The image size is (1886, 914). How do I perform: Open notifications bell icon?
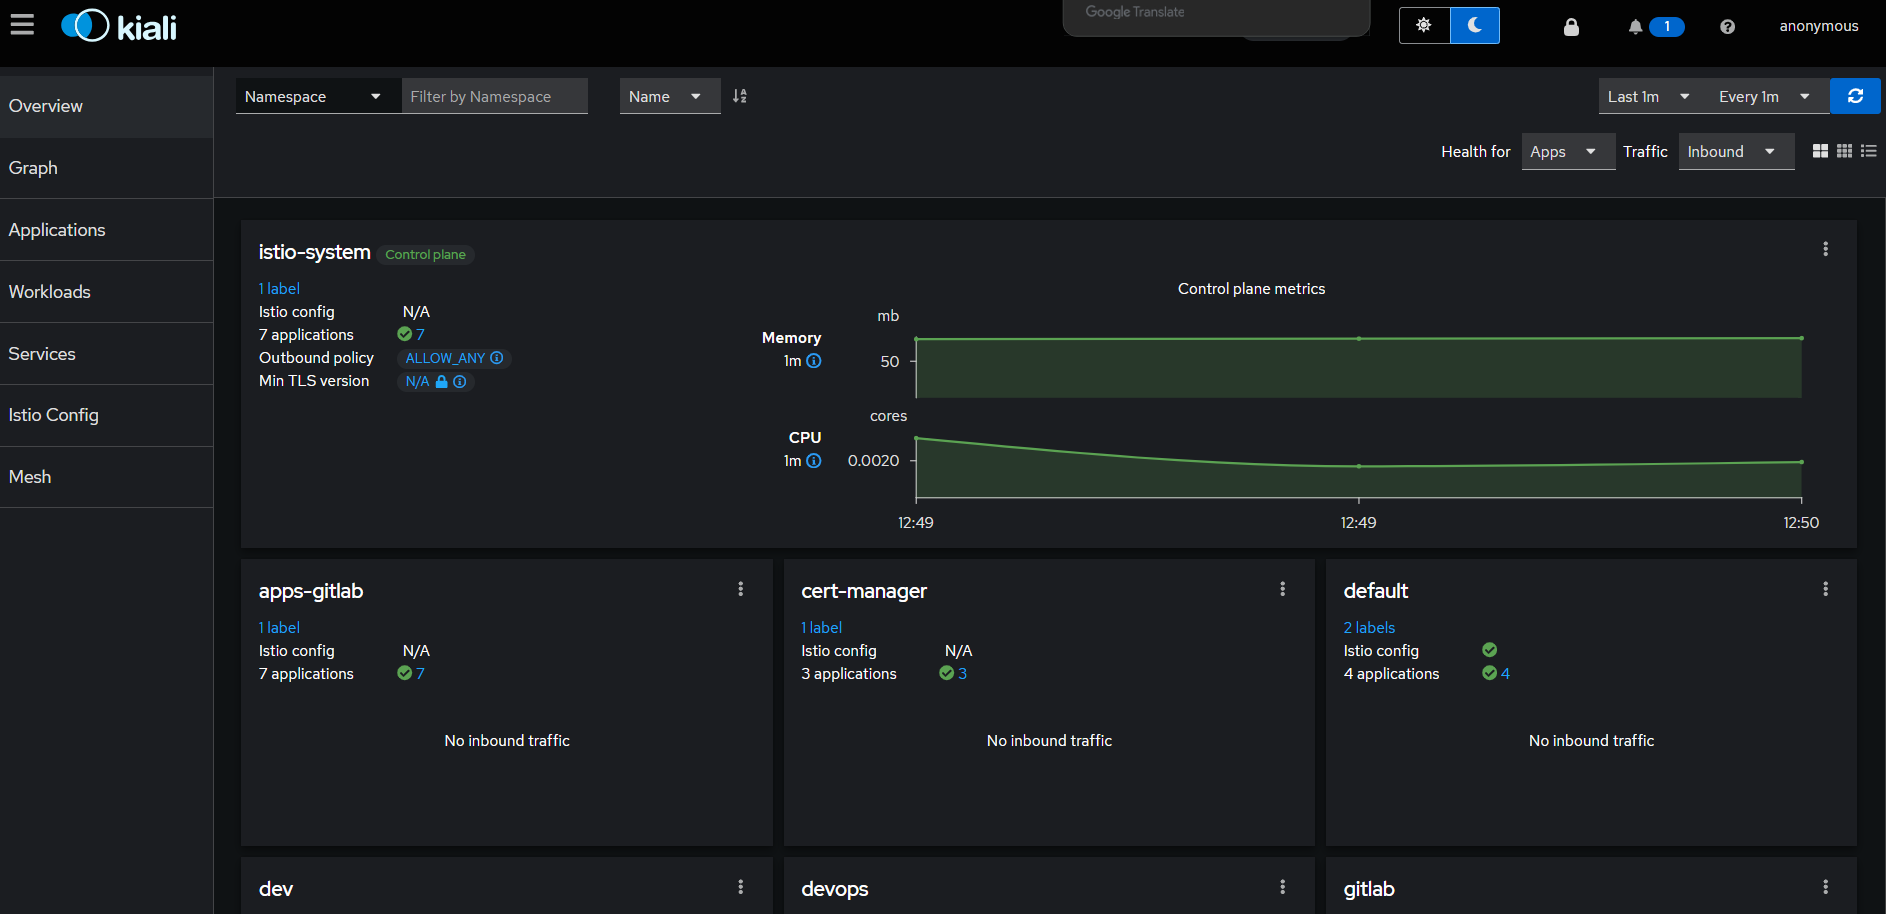(1635, 27)
